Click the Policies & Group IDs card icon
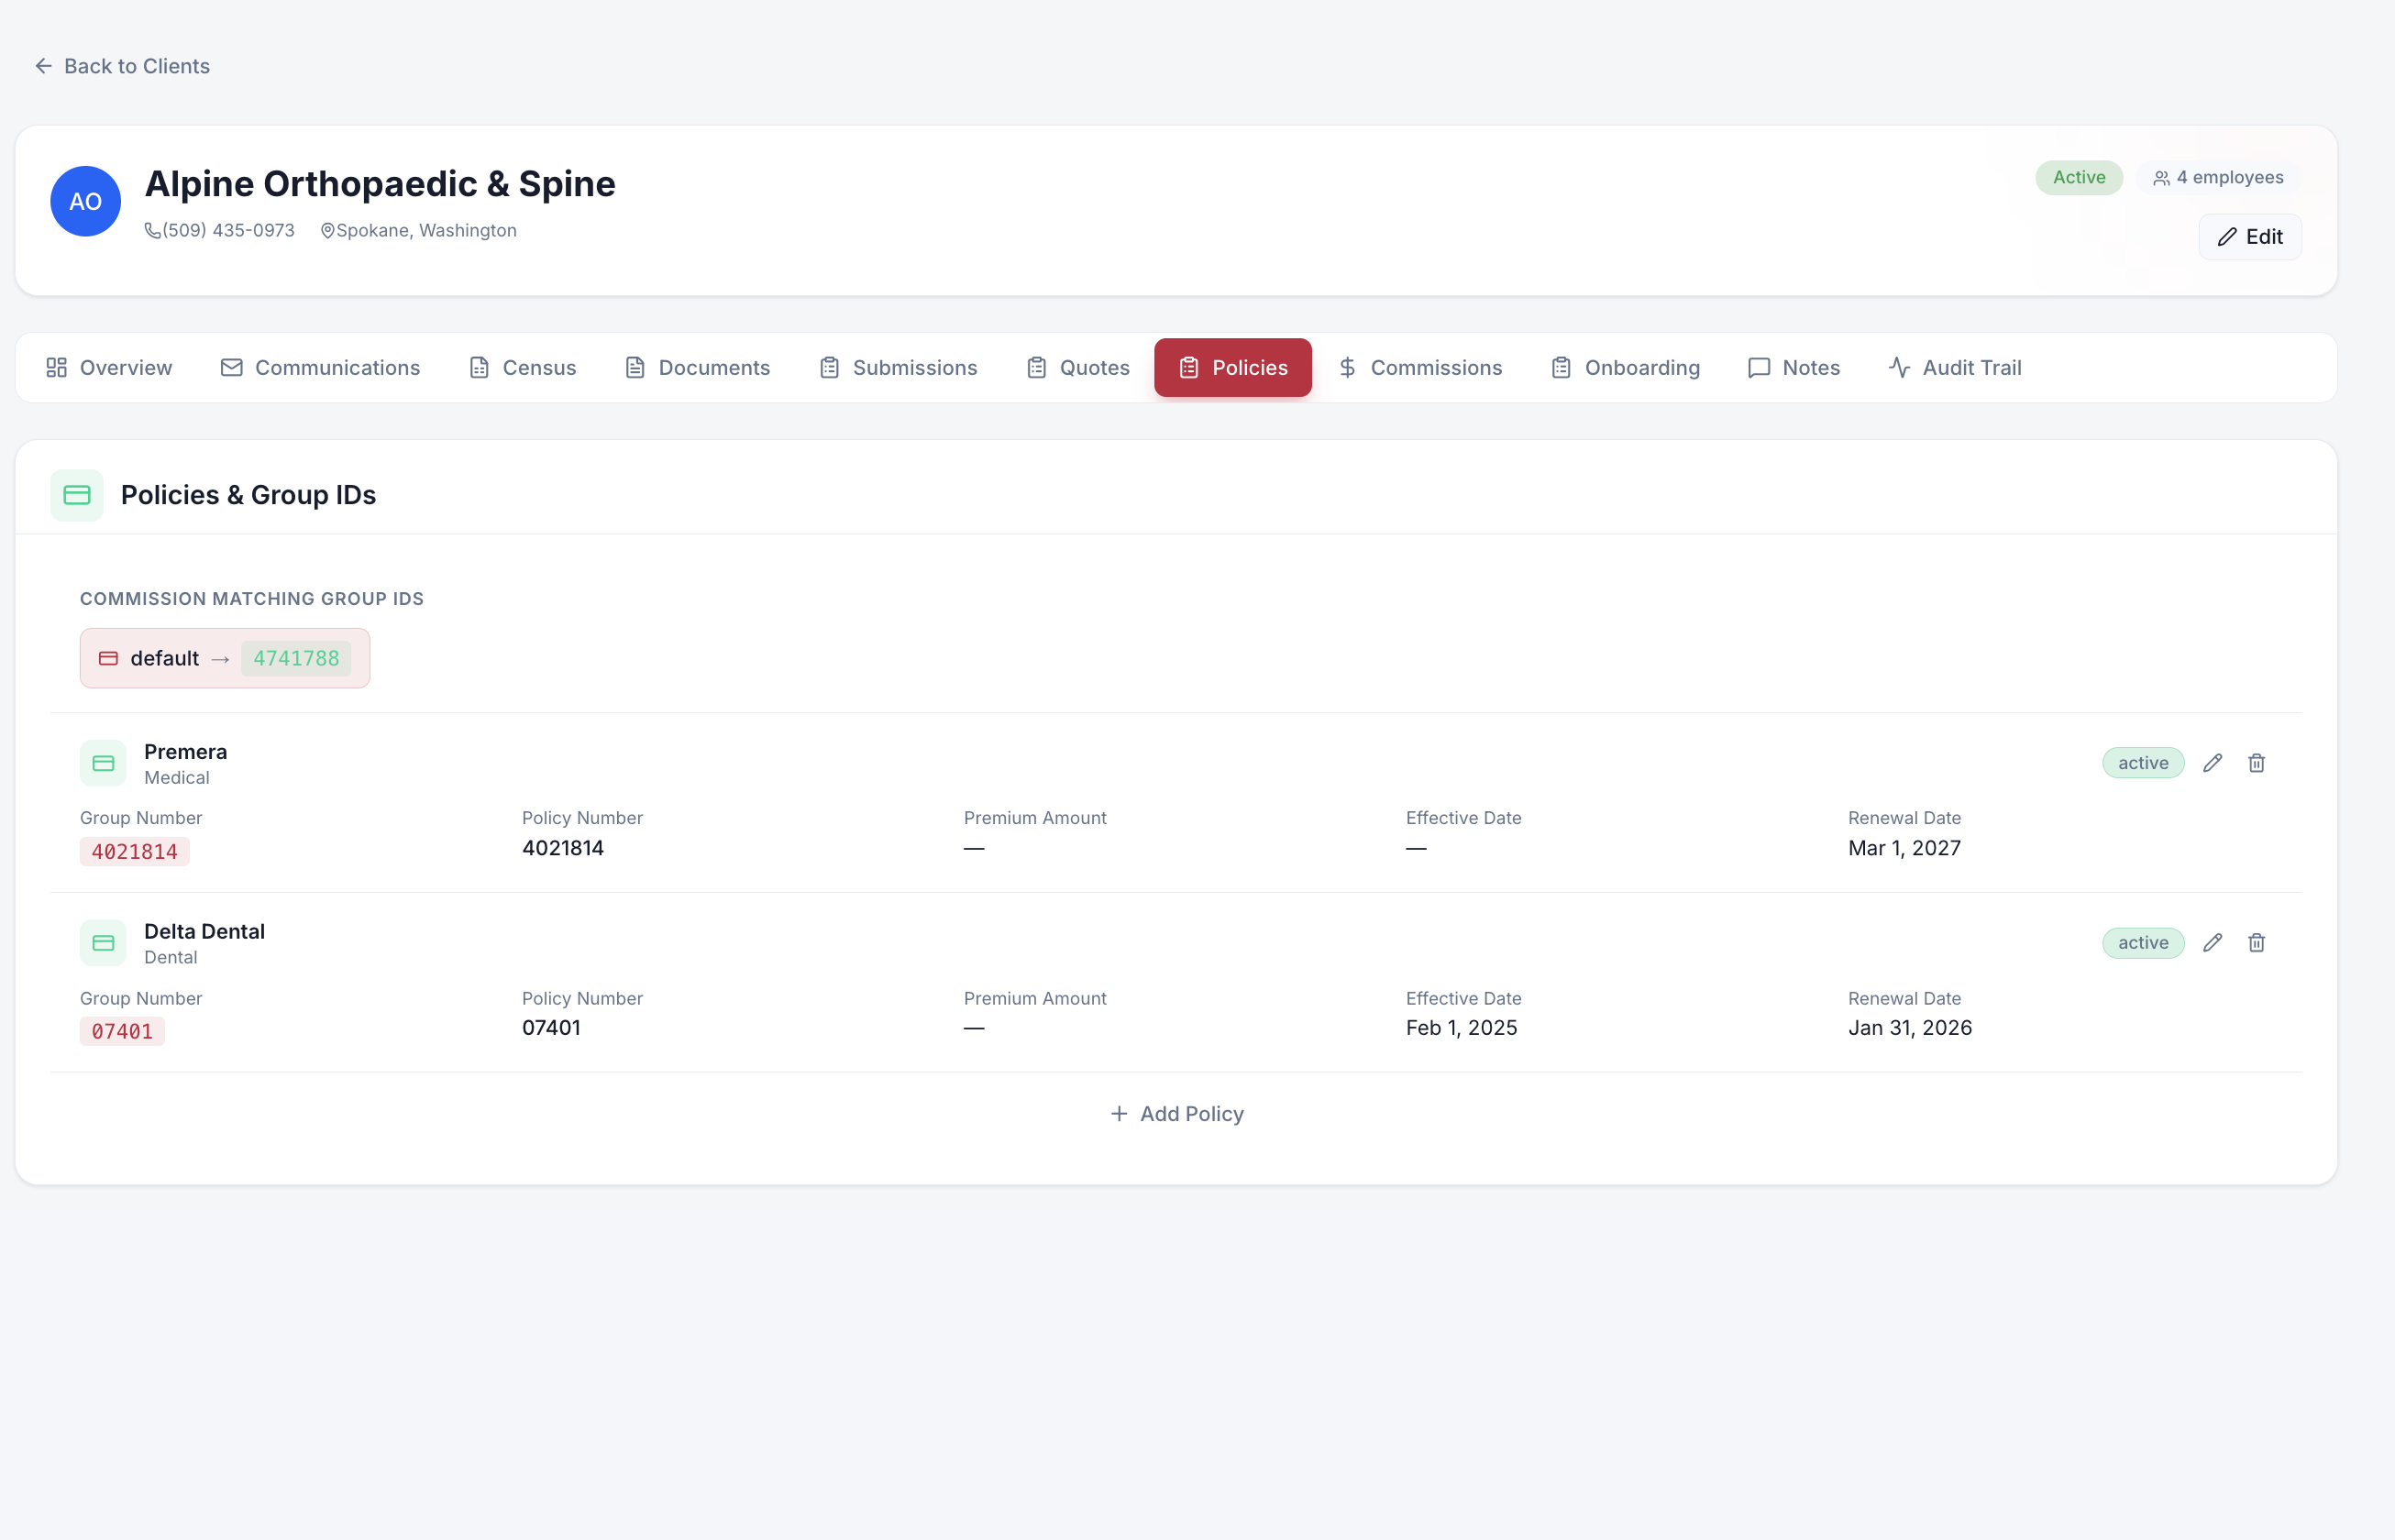Viewport: 2395px width, 1540px height. 77,495
